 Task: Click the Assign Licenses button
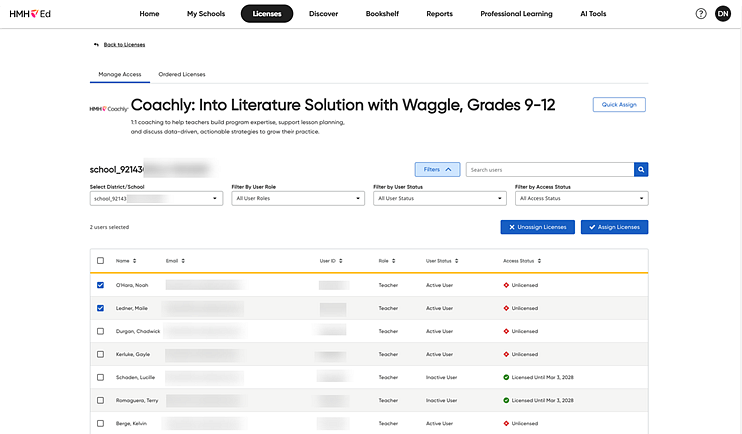tap(614, 227)
